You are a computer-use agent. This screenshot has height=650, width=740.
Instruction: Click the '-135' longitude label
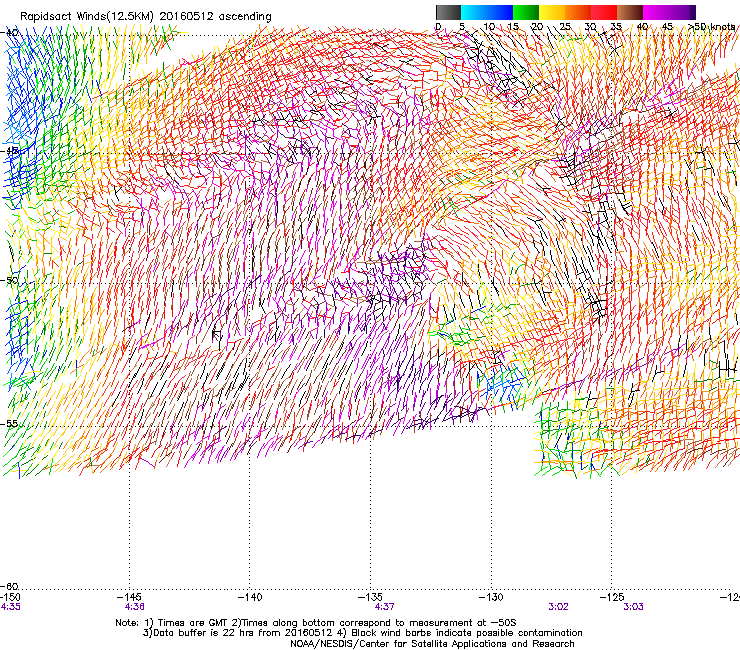coord(370,597)
